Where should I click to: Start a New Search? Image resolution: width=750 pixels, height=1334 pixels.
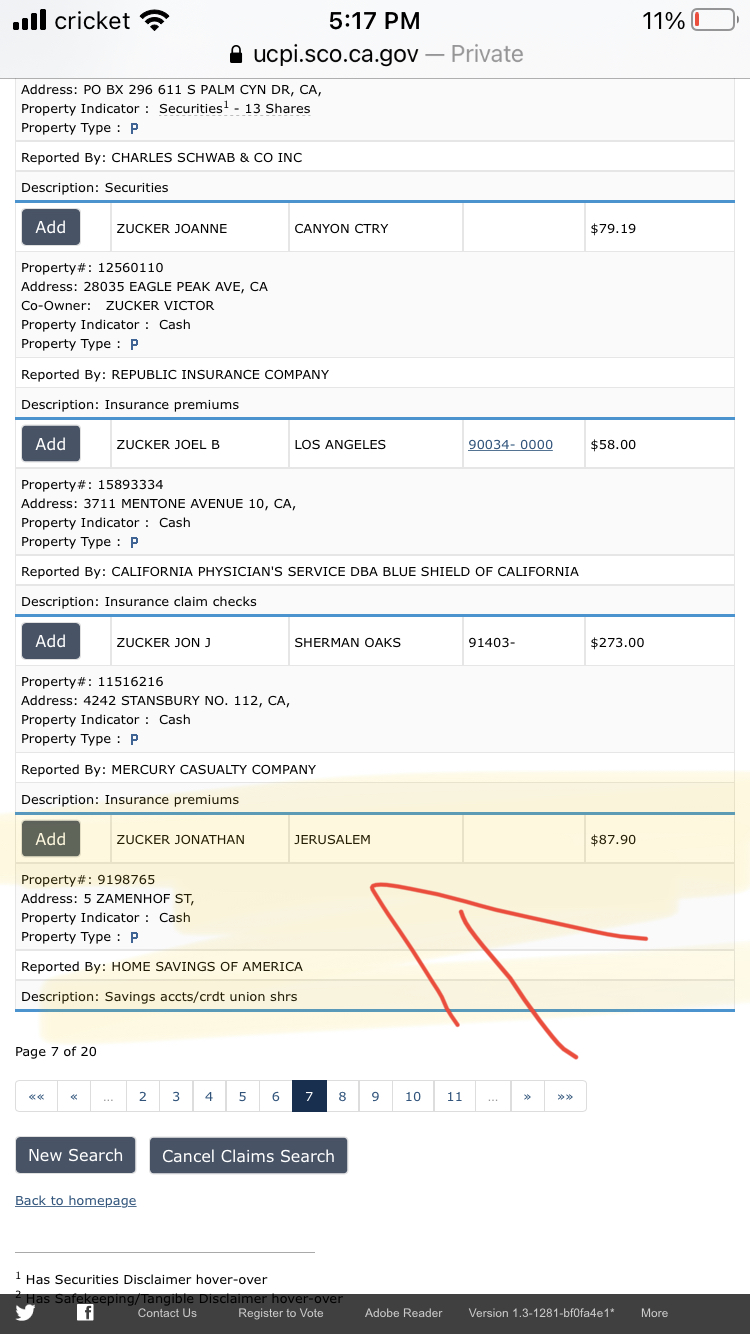[x=75, y=1155]
